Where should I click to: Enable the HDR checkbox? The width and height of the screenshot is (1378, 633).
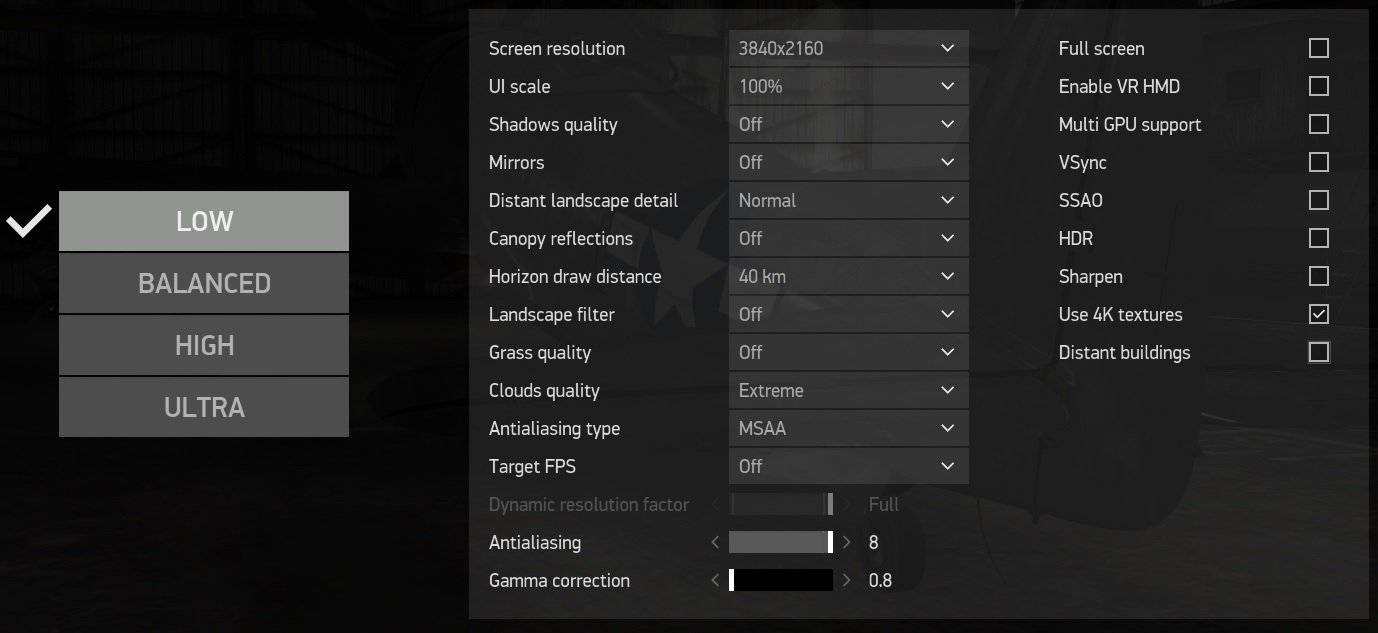[1319, 238]
